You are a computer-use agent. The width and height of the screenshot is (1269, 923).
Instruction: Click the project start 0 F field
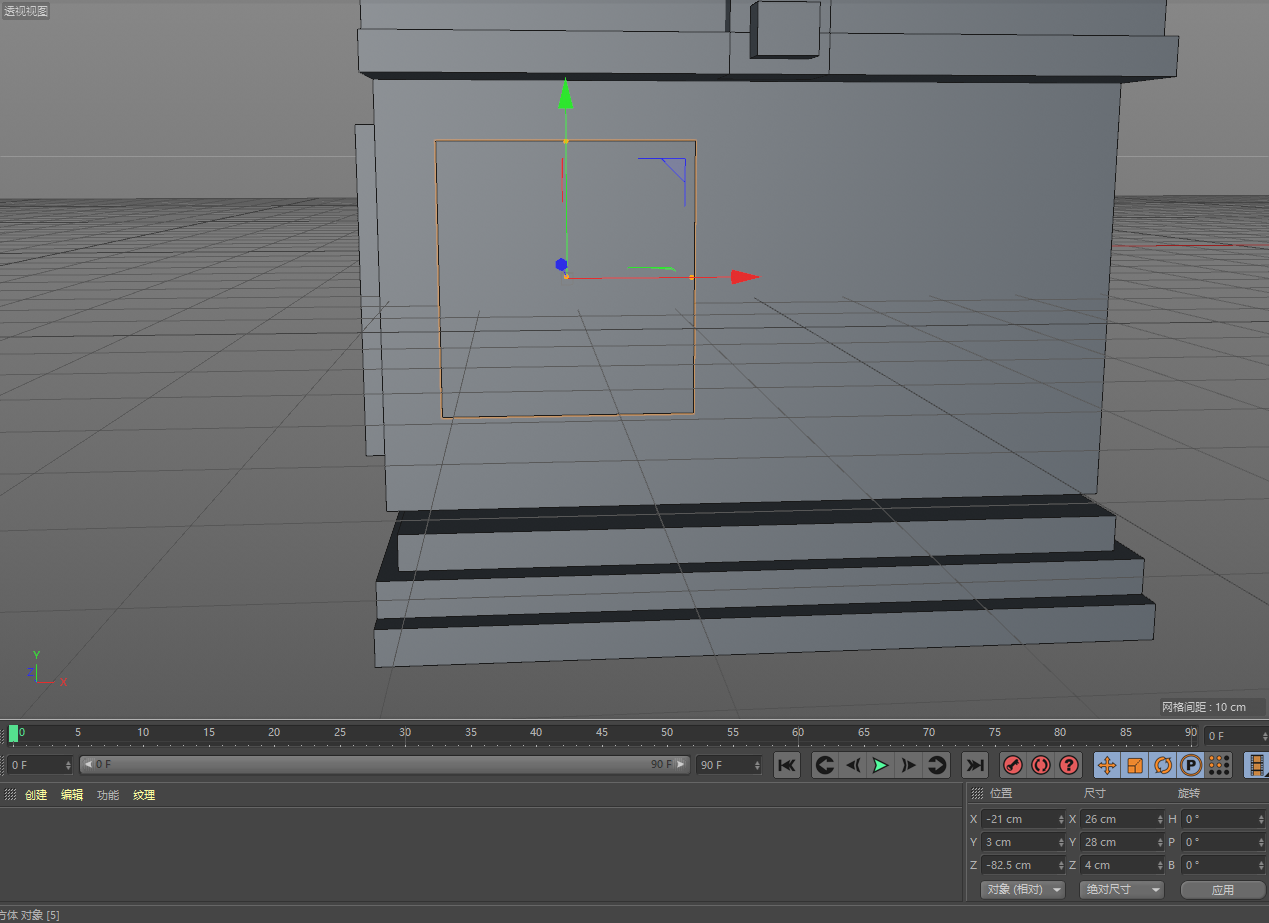(40, 765)
